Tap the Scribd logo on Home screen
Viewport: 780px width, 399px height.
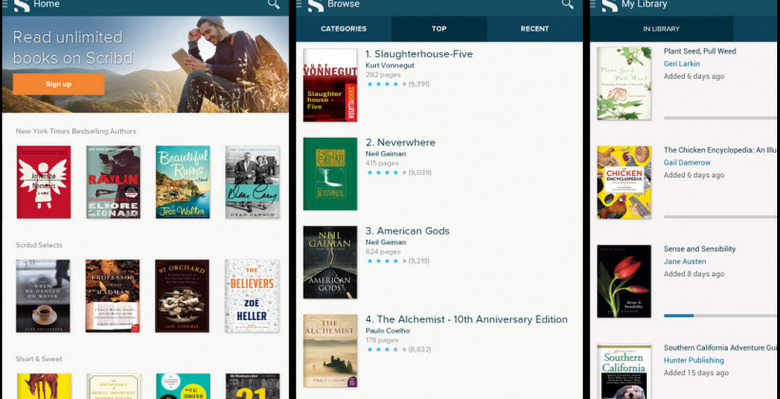(x=21, y=5)
